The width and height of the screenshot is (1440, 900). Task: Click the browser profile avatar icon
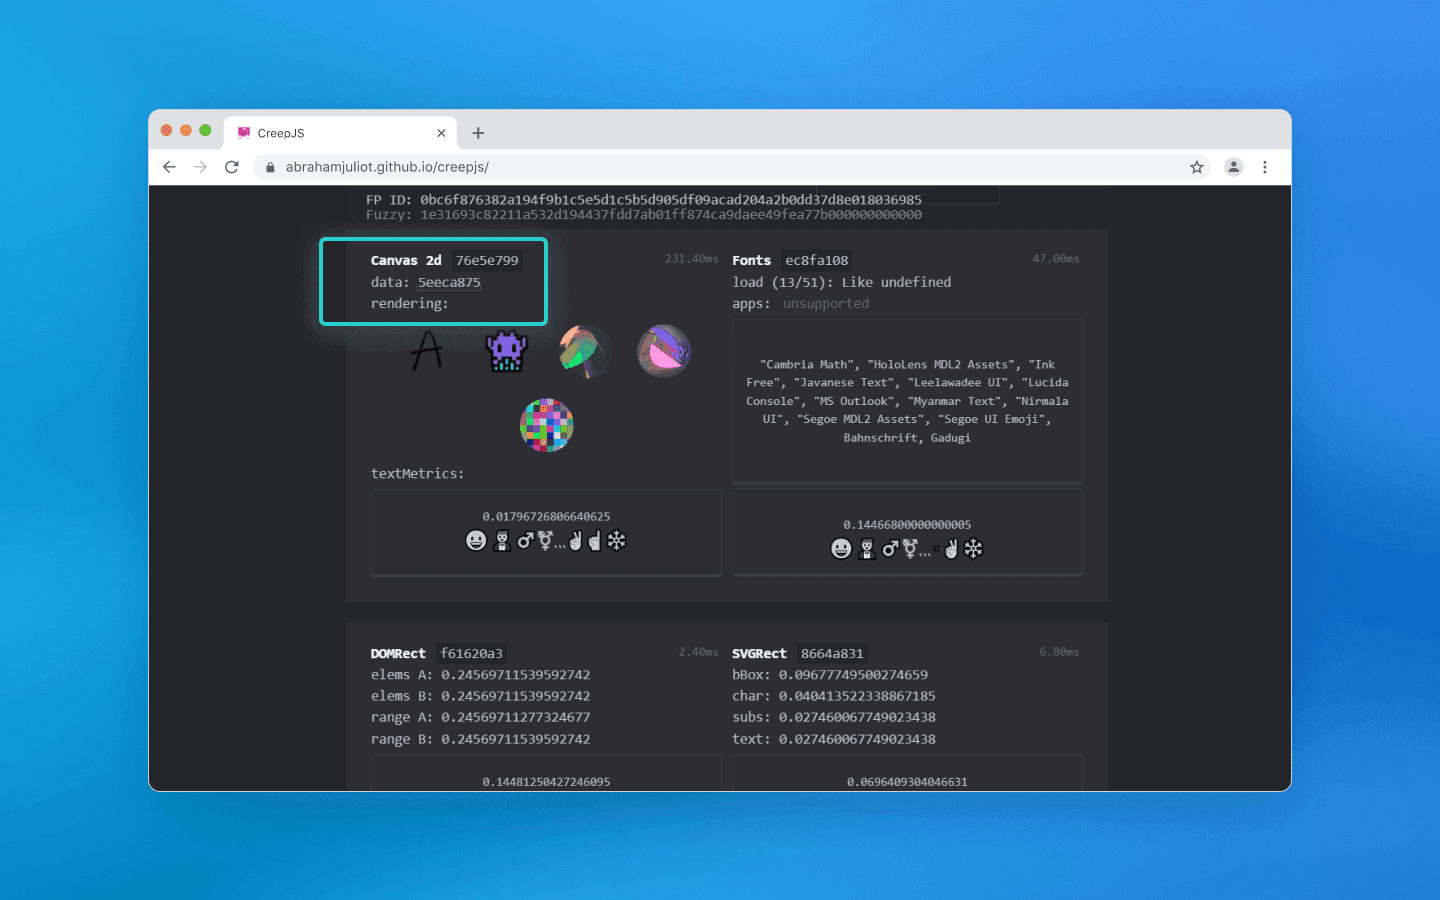pyautogui.click(x=1233, y=167)
